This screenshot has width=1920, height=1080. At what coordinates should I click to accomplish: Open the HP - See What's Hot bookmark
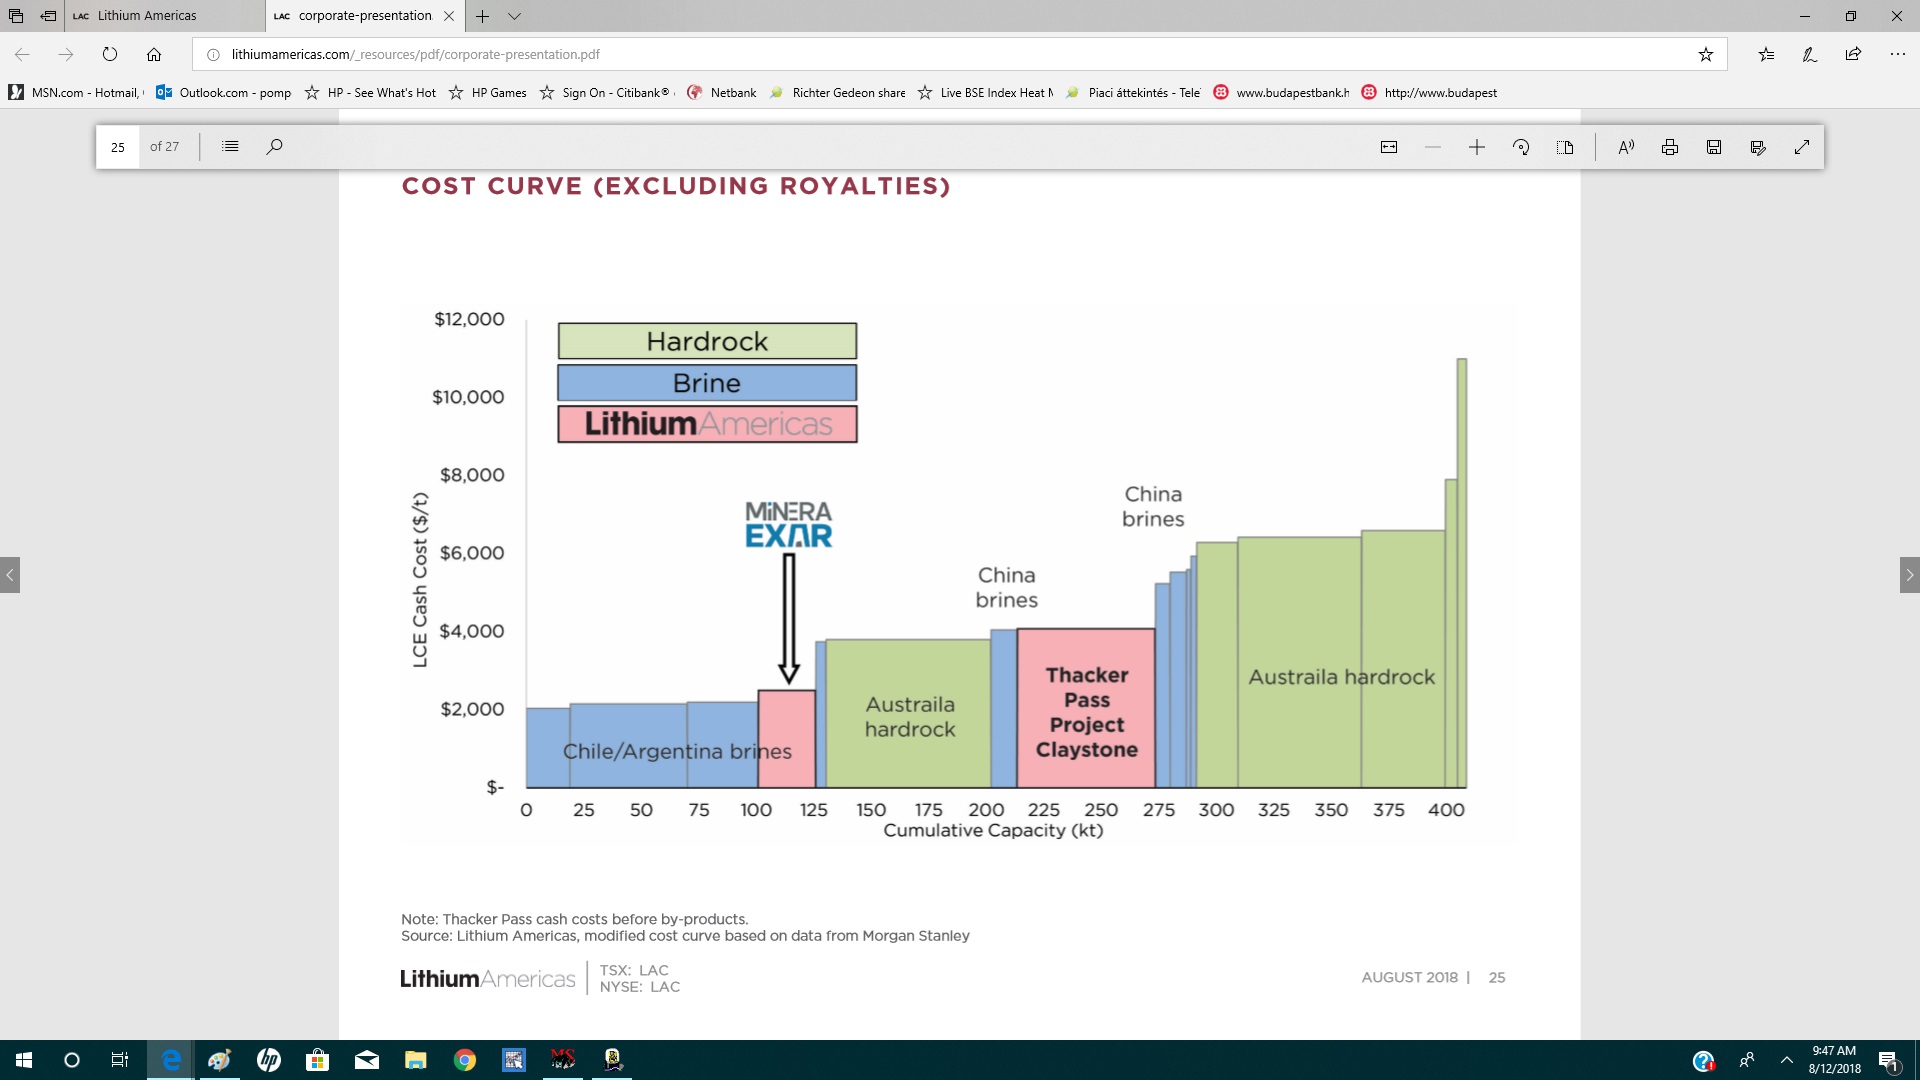pos(370,92)
